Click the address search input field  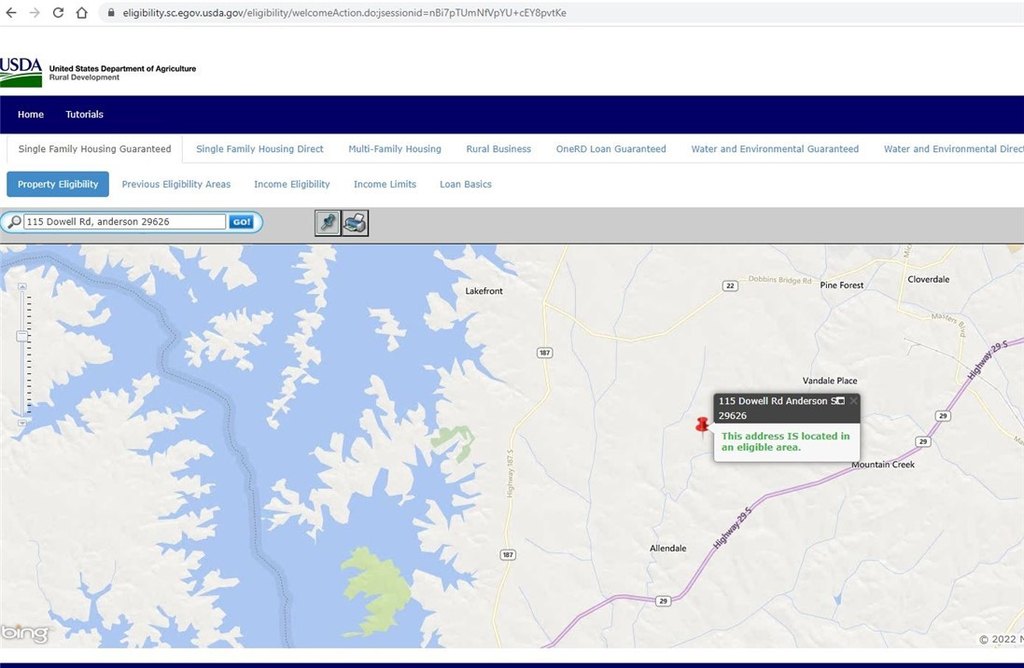(x=125, y=222)
